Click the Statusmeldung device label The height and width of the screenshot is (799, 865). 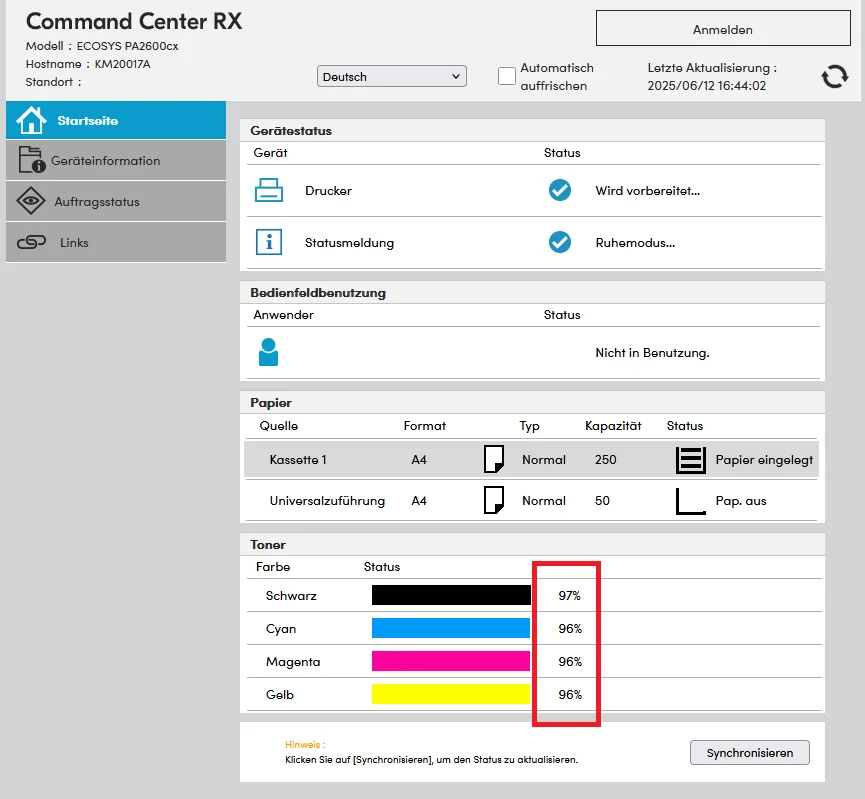tap(349, 243)
